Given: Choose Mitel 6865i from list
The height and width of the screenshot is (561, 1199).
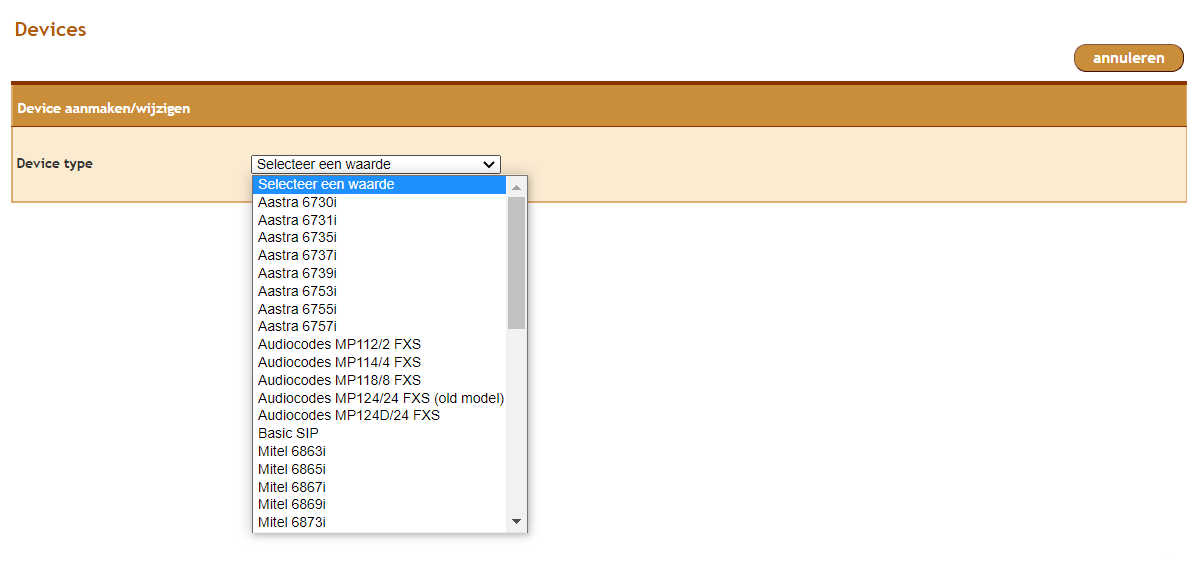Looking at the screenshot, I should (379, 469).
